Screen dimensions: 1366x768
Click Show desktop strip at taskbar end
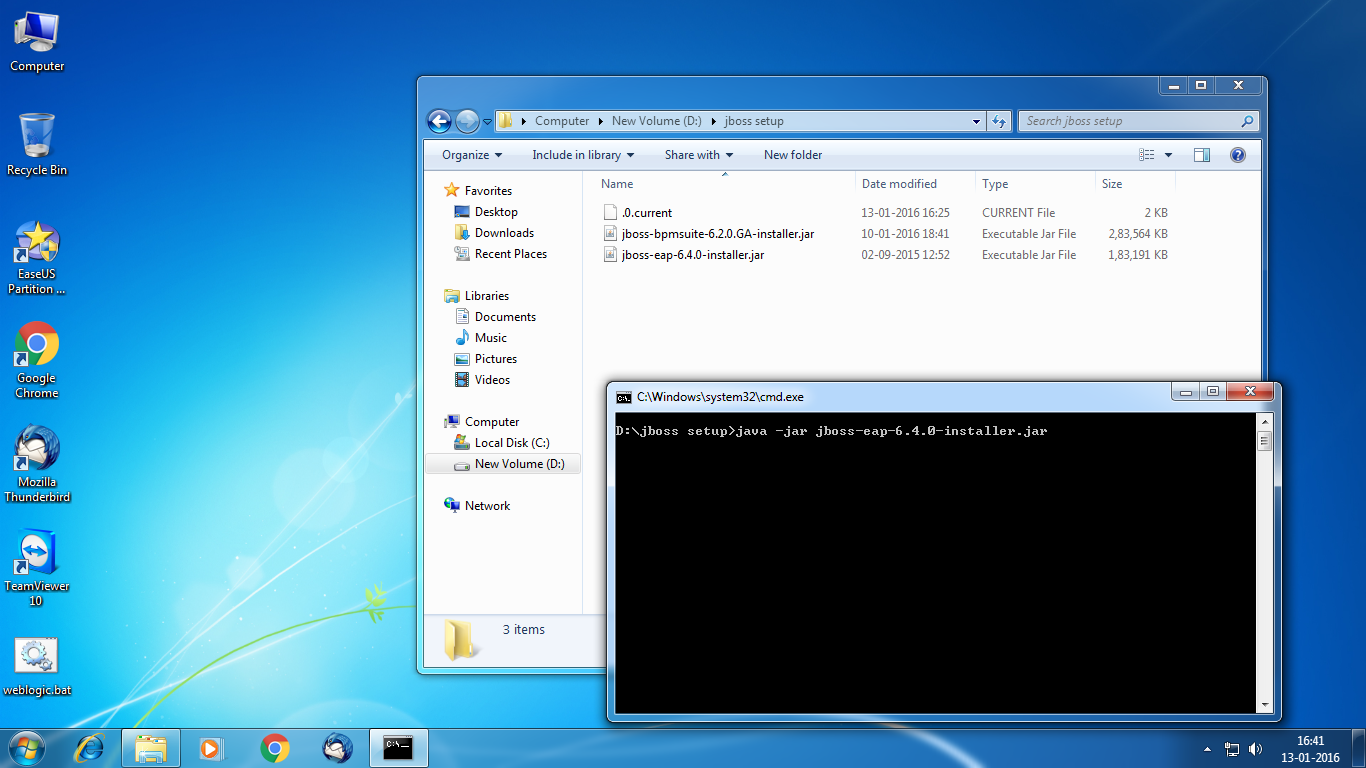click(x=1358, y=748)
